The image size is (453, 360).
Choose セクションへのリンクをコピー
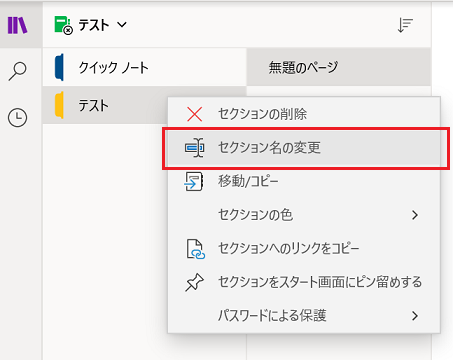click(304, 249)
